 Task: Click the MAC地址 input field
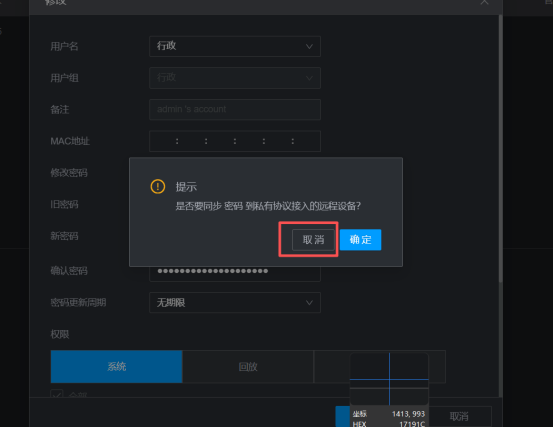[235, 141]
